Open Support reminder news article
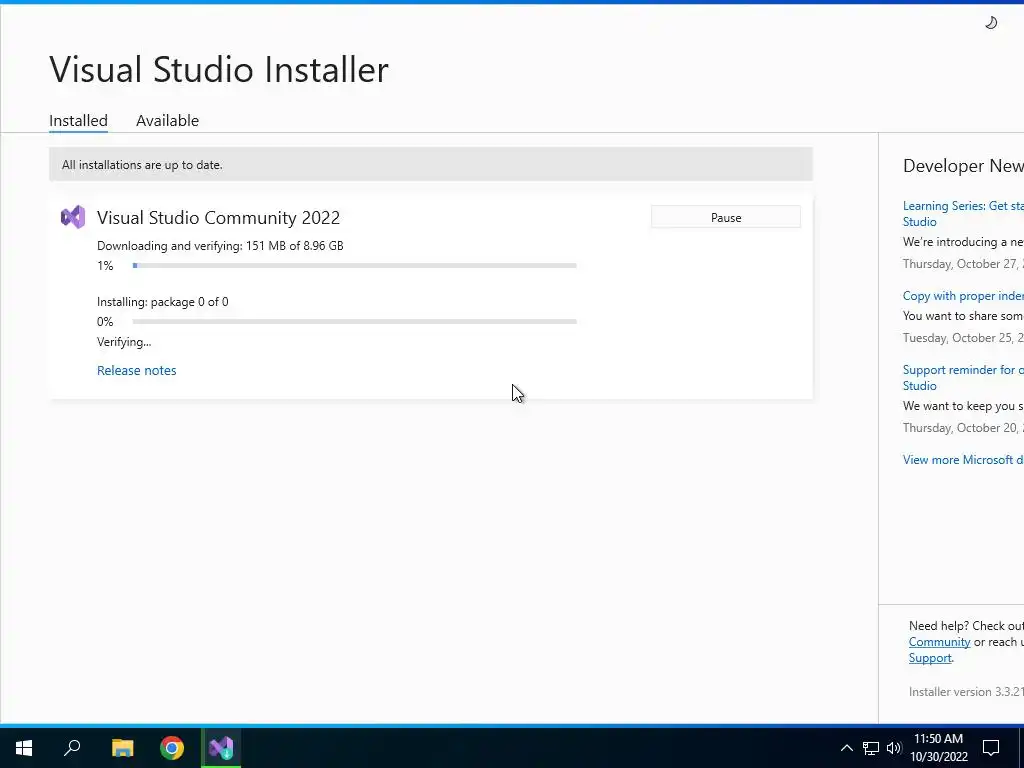The width and height of the screenshot is (1024, 768). pos(963,377)
